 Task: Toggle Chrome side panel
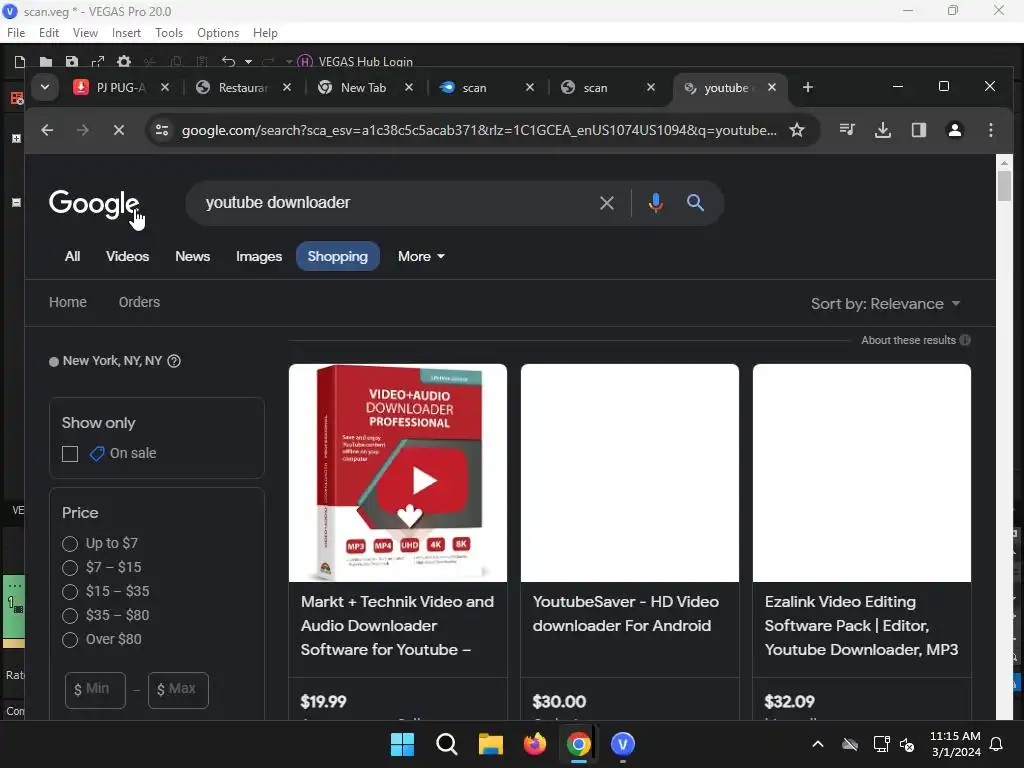919,130
